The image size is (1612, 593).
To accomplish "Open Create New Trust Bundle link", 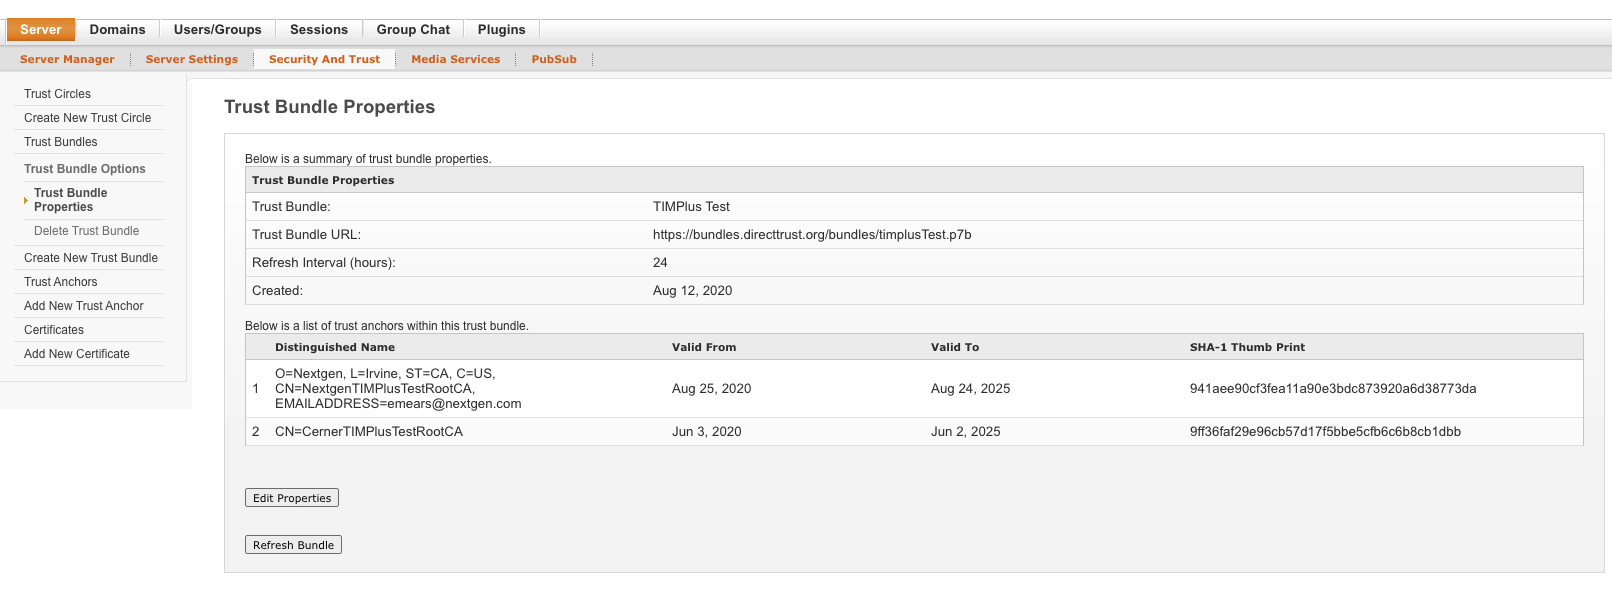I will pyautogui.click(x=91, y=258).
